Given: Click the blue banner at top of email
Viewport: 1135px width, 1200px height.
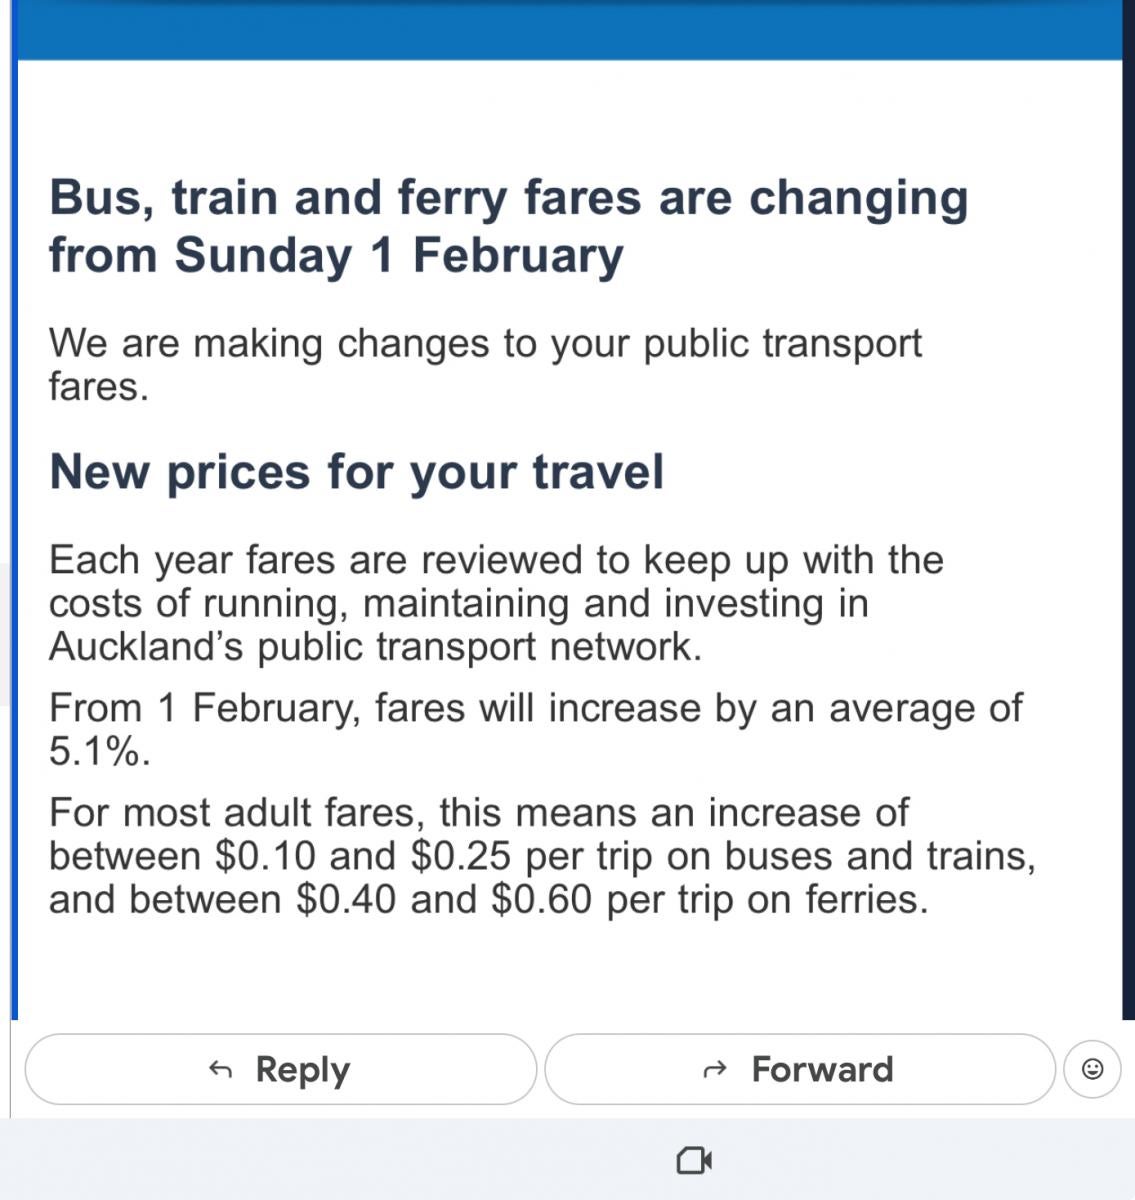Looking at the screenshot, I should coord(570,30).
